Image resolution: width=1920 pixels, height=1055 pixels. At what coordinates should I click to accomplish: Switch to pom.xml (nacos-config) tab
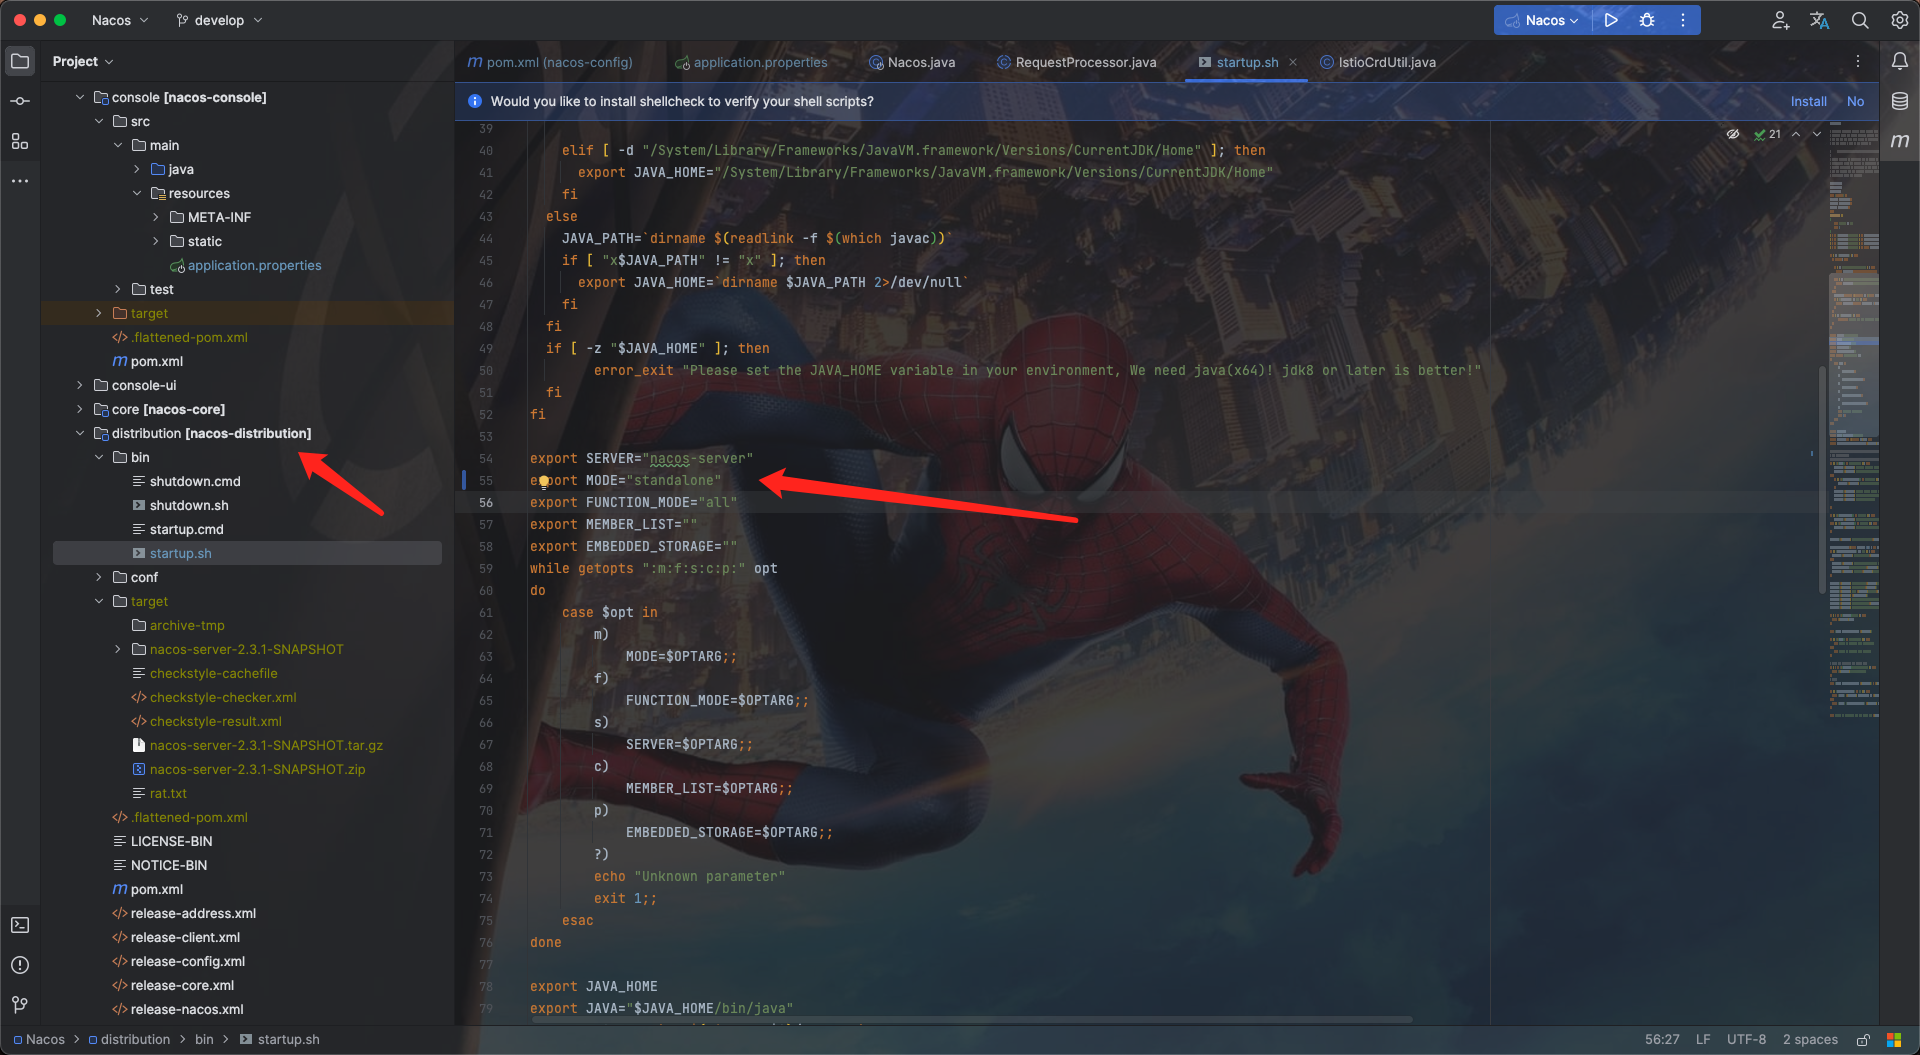click(550, 62)
